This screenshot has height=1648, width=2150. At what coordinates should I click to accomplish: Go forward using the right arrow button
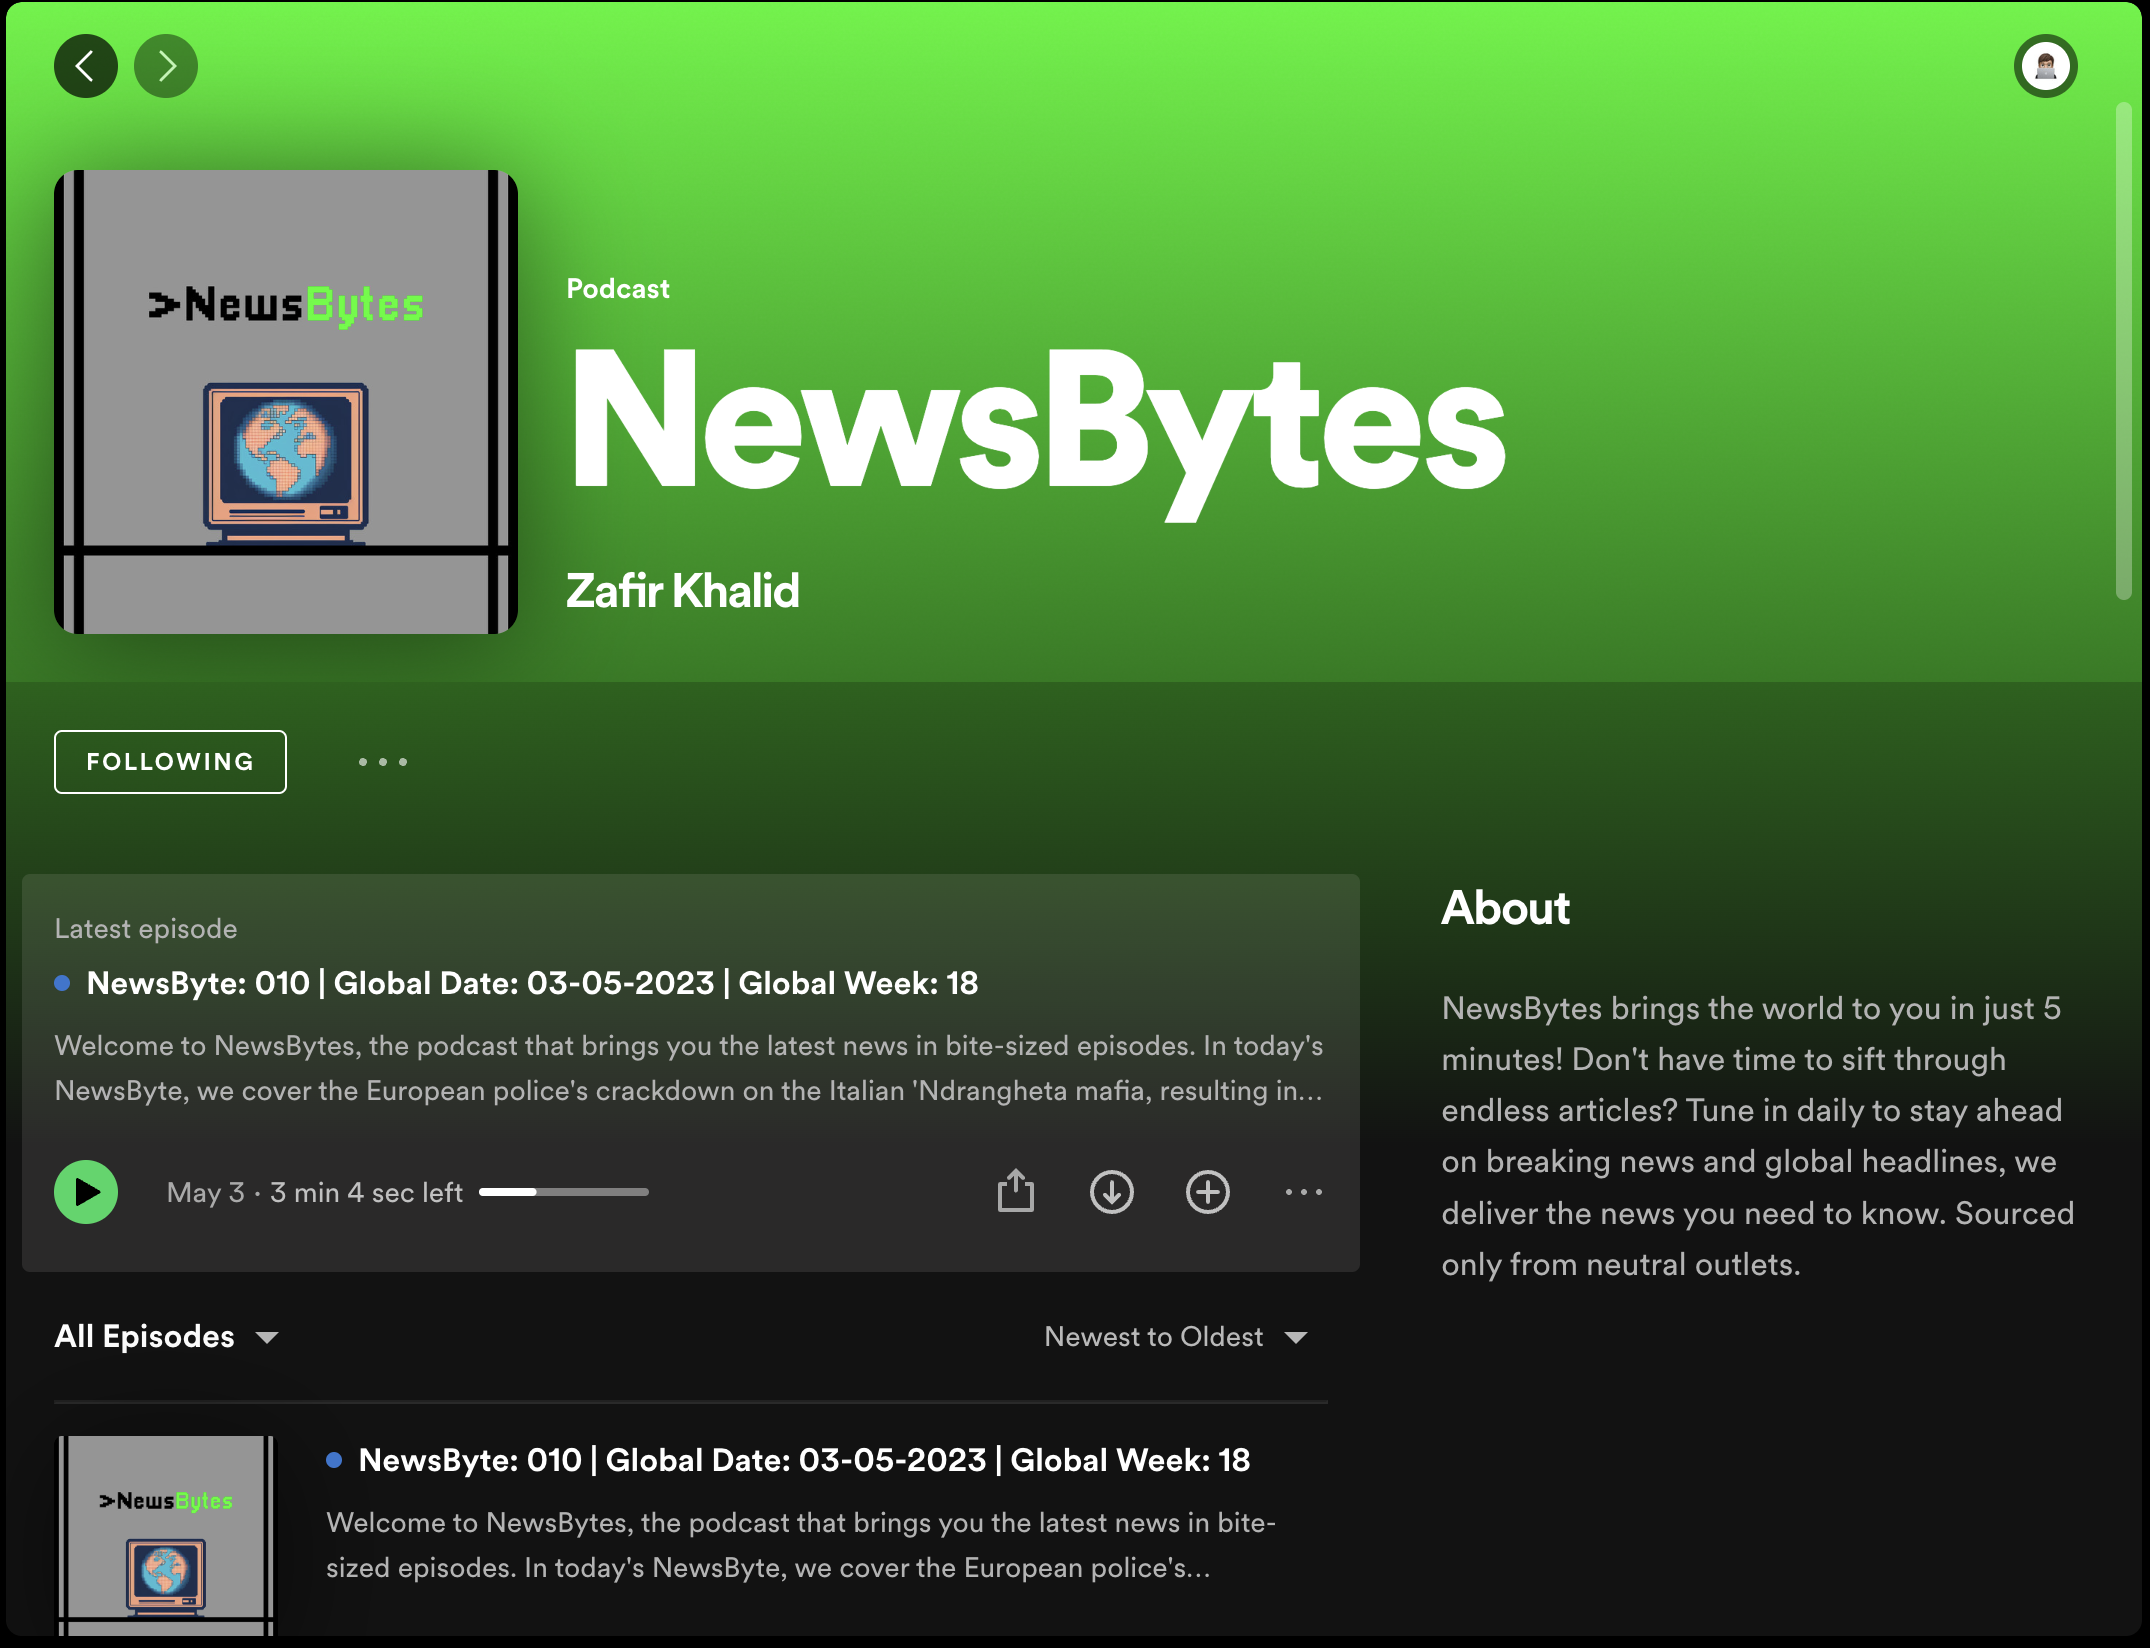(166, 66)
